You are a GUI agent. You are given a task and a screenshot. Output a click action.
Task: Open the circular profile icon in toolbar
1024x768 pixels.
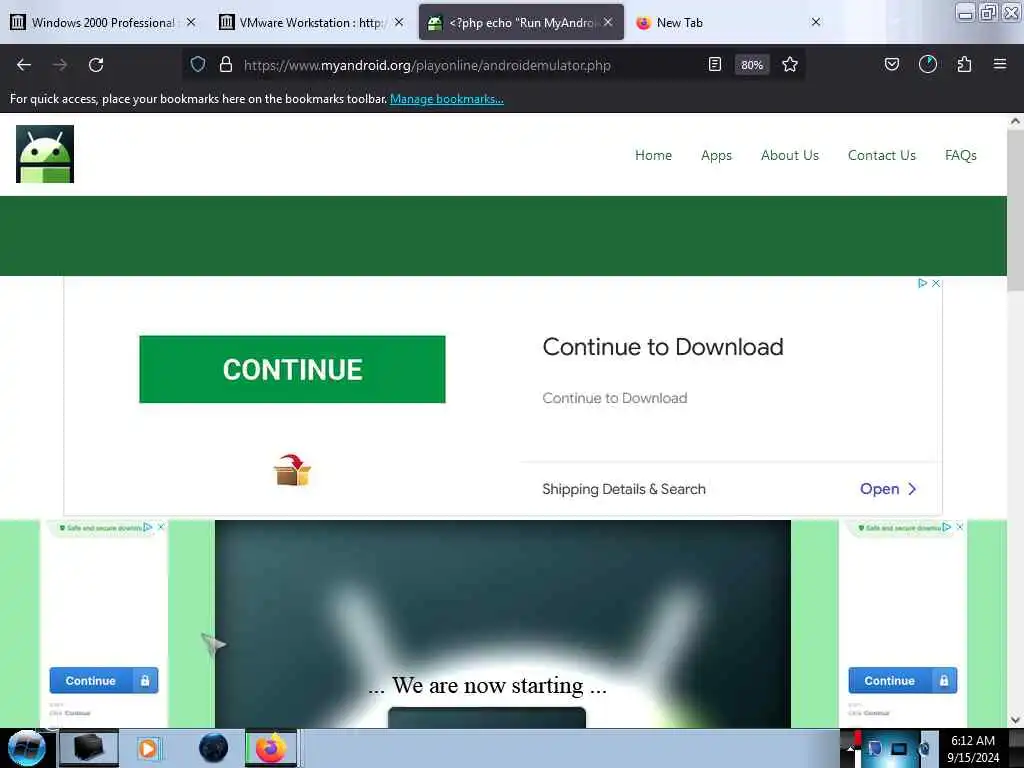coord(928,64)
